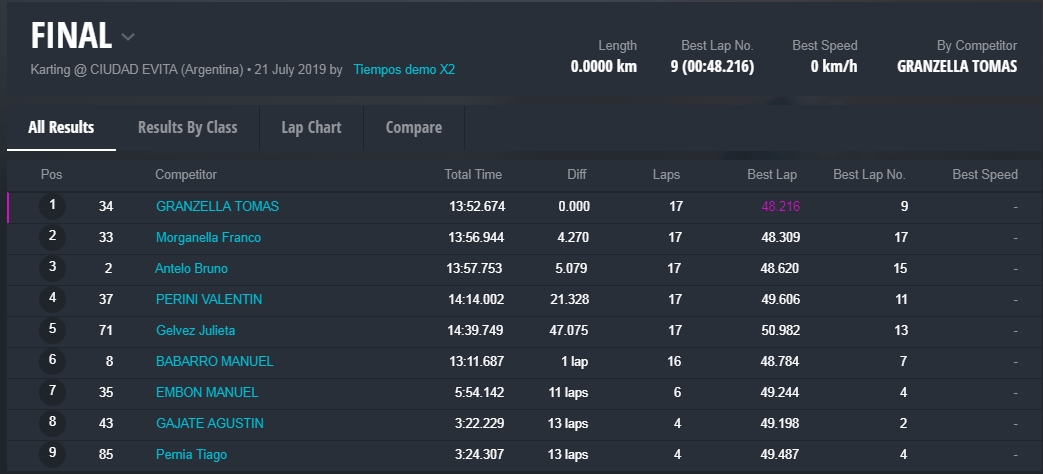Image resolution: width=1043 pixels, height=474 pixels.
Task: Click the purple best lap time 48.216
Action: tap(780, 206)
